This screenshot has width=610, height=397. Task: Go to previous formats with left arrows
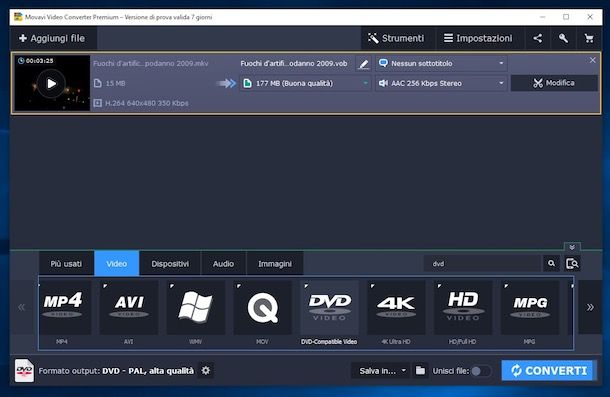click(x=21, y=307)
